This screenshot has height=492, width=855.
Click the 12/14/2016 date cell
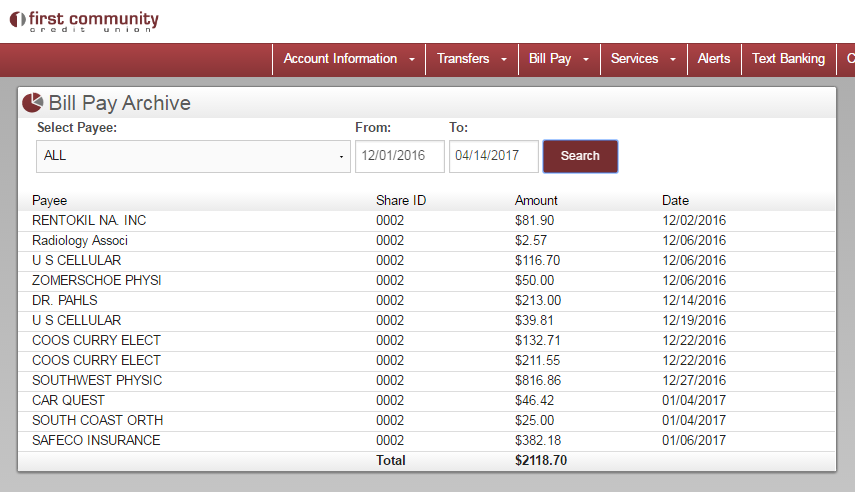[694, 301]
